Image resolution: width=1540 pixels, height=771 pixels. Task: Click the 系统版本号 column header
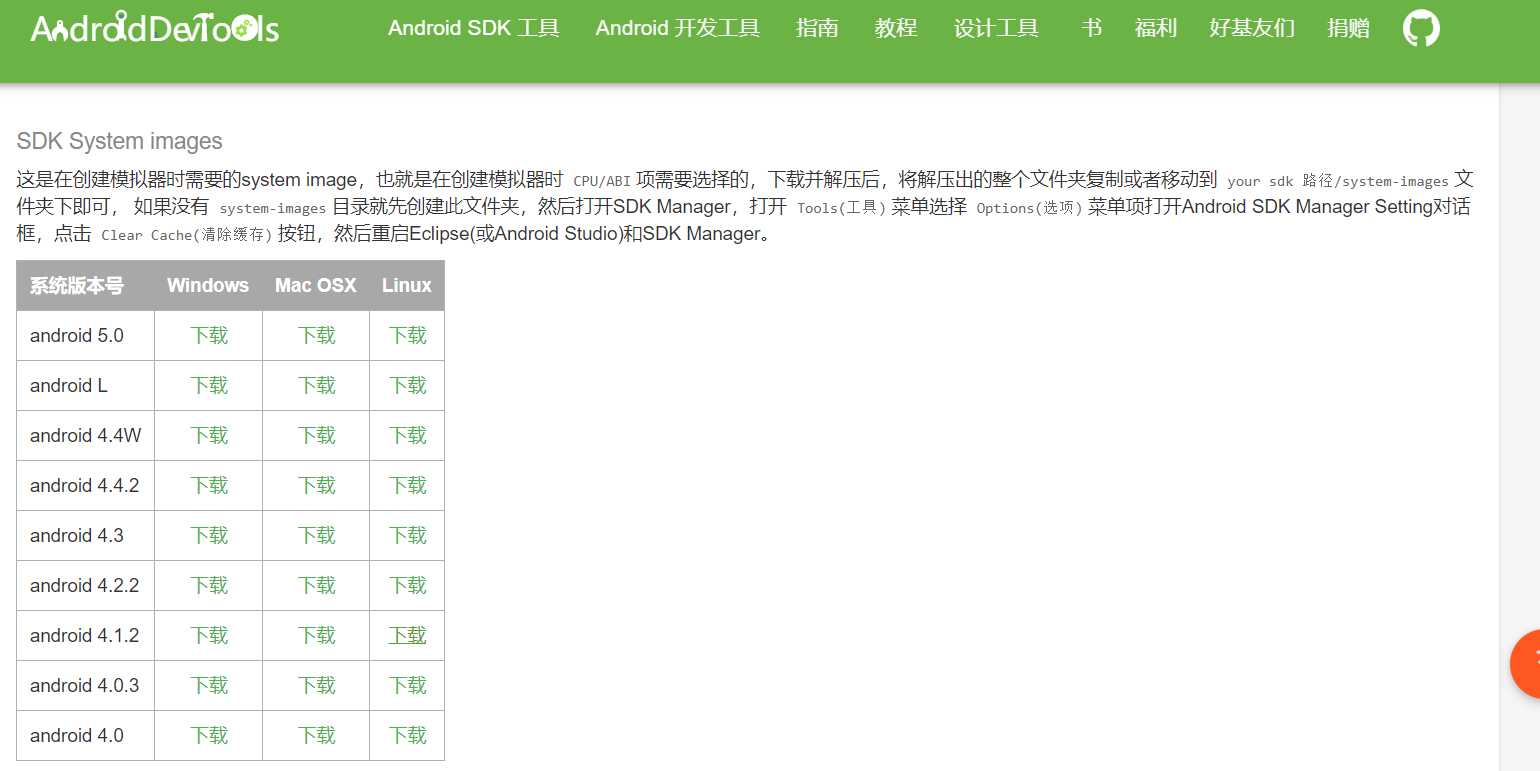pyautogui.click(x=77, y=286)
